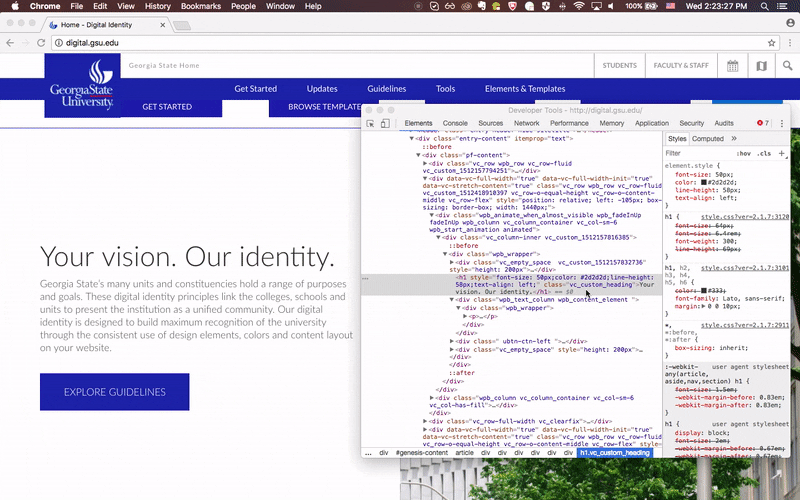This screenshot has width=800, height=500.
Task: Select h1.vc_custom_heading in DevTools breadcrumb
Action: point(615,453)
